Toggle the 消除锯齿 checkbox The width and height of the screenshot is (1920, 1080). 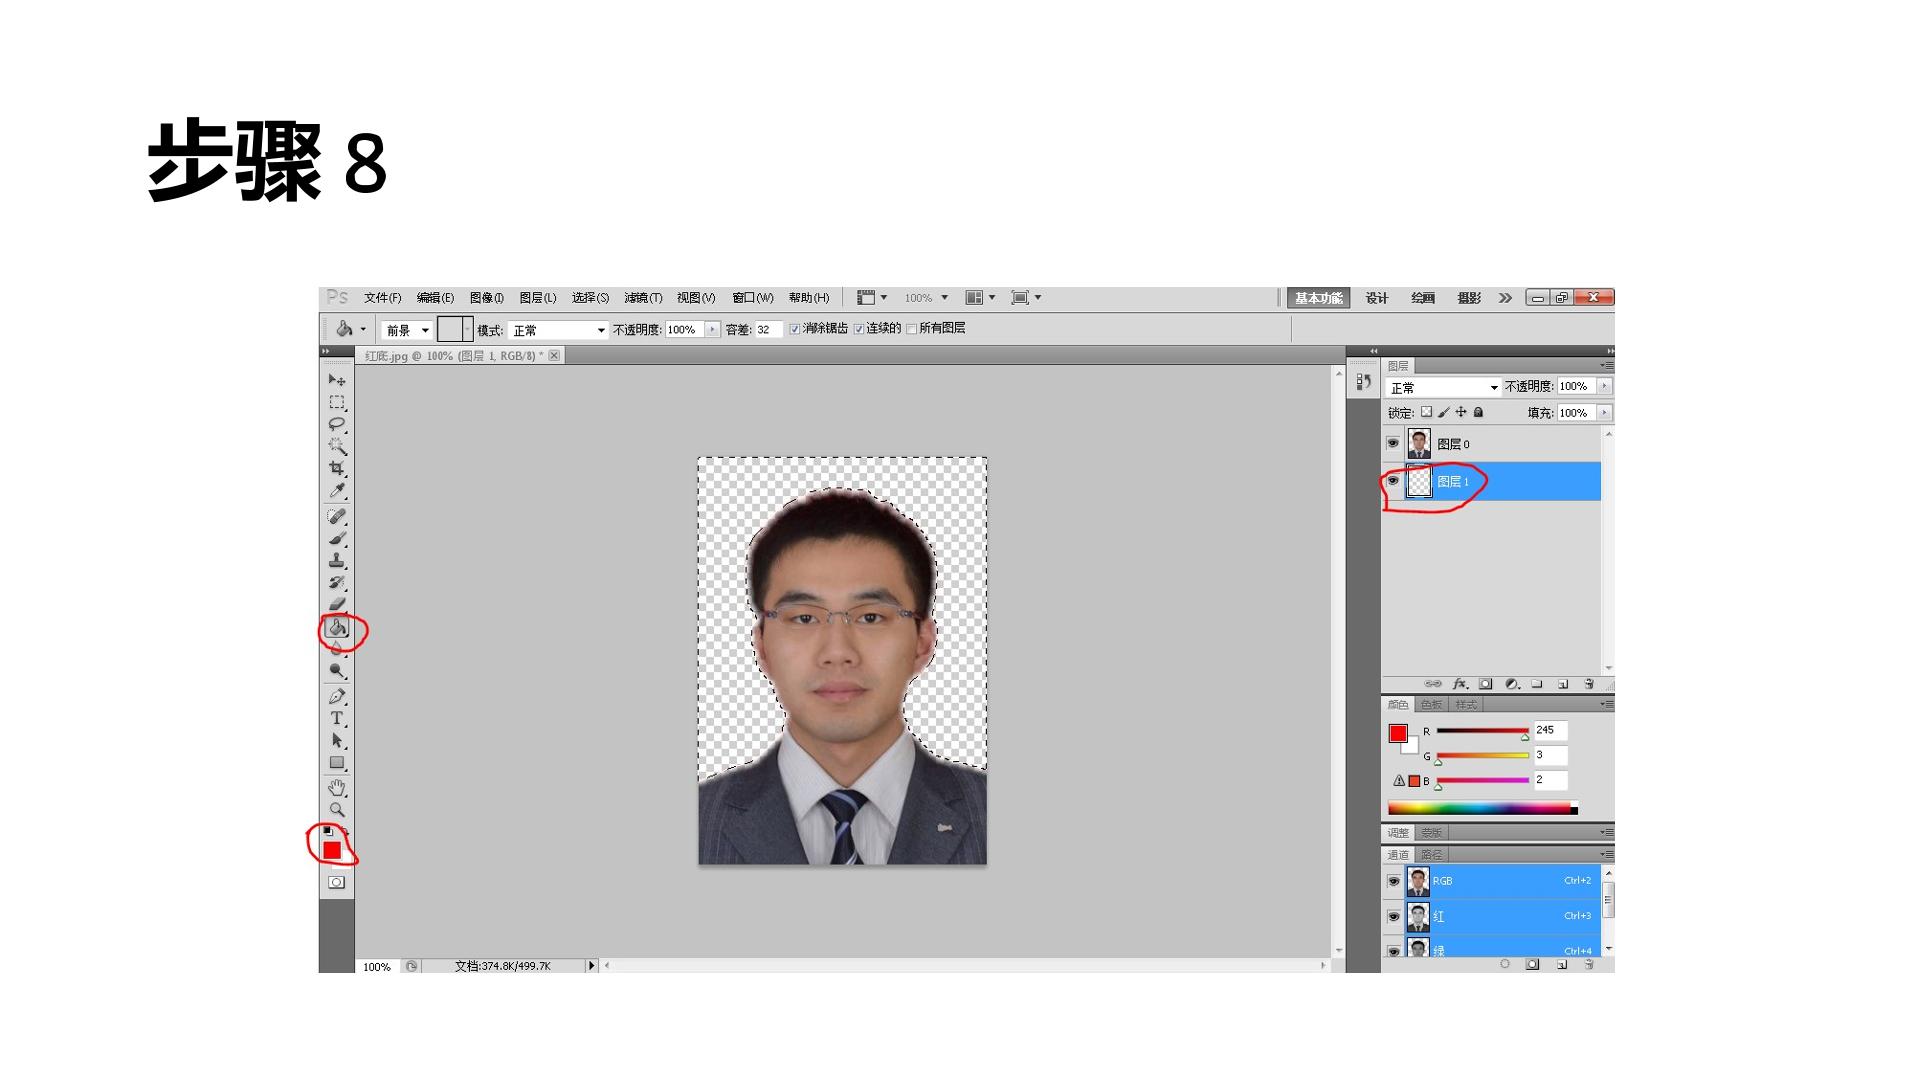795,329
